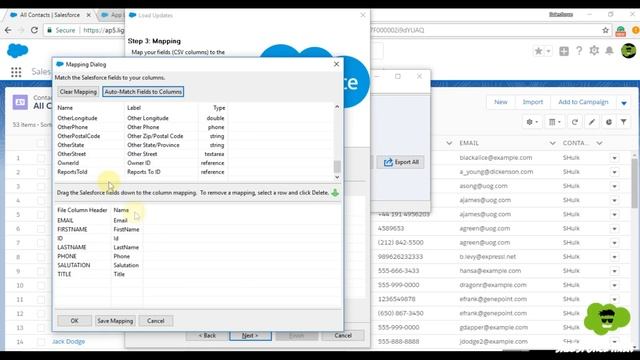Click the Name header in field list
640x360 pixels.
(x=65, y=108)
